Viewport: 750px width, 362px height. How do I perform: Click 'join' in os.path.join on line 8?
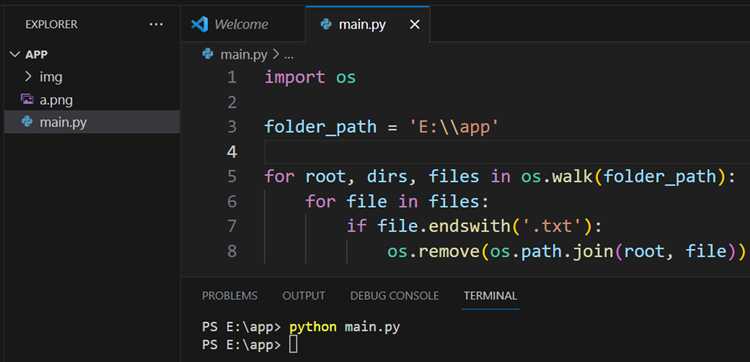(593, 251)
